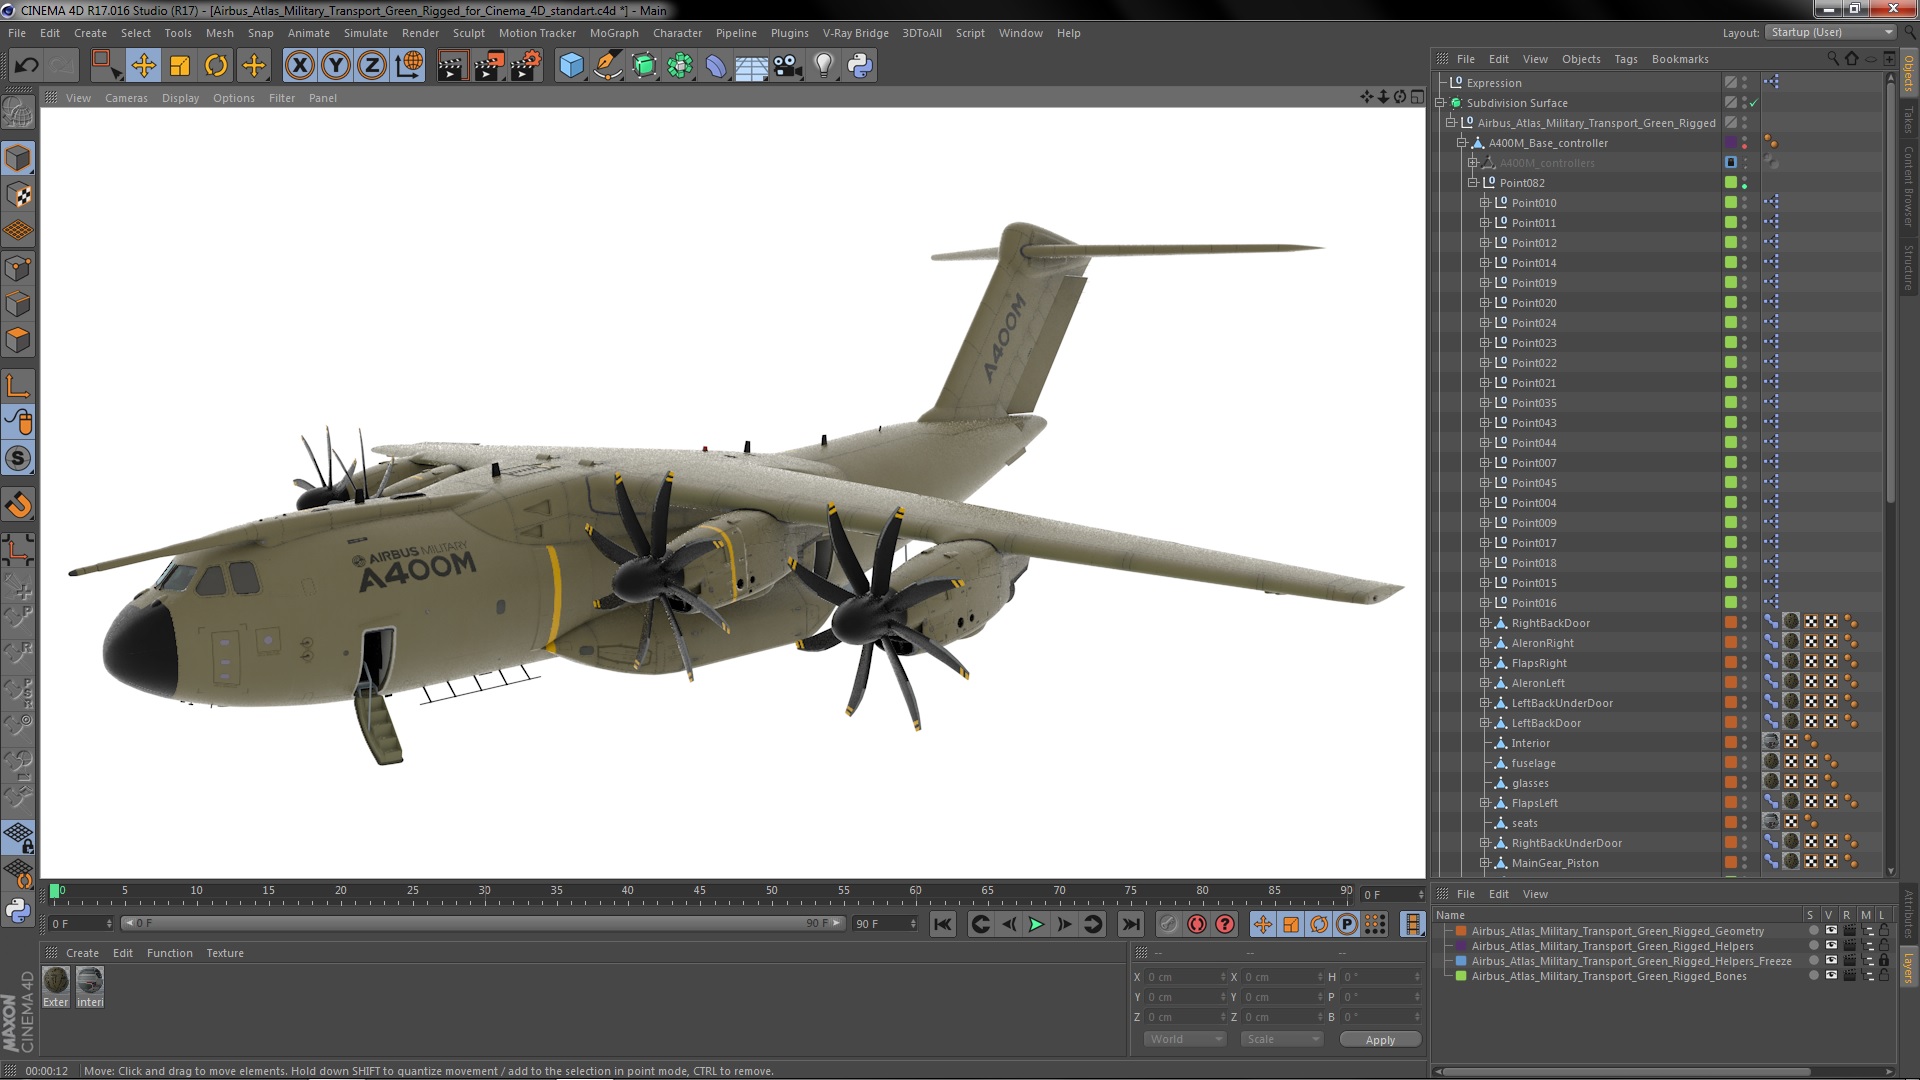Click the frame 45 timeline marker
Viewport: 1920px width, 1080px height.
699,890
